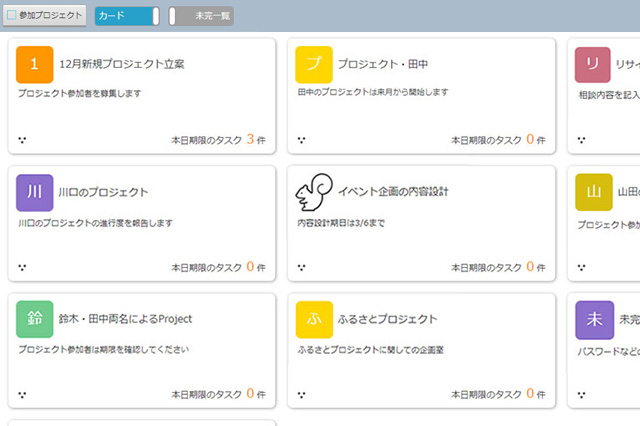
Task: Open options dots on 12月新規プロジェクト立案 card
Action: click(22, 140)
